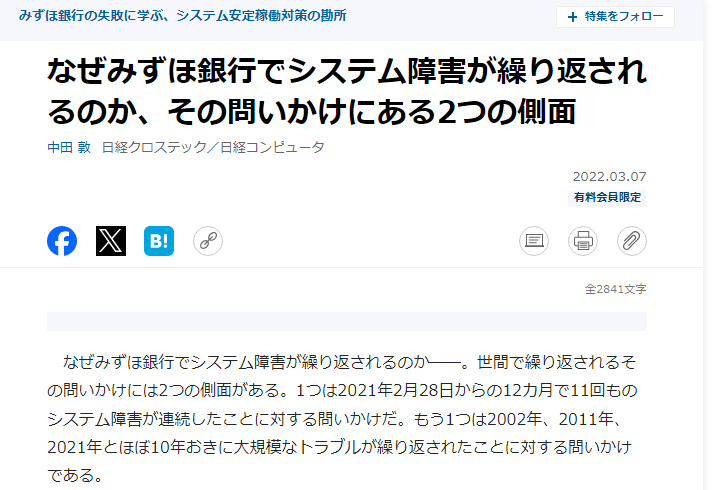Print the article using the printer icon
Screen dimensions: 716x490
click(x=583, y=241)
